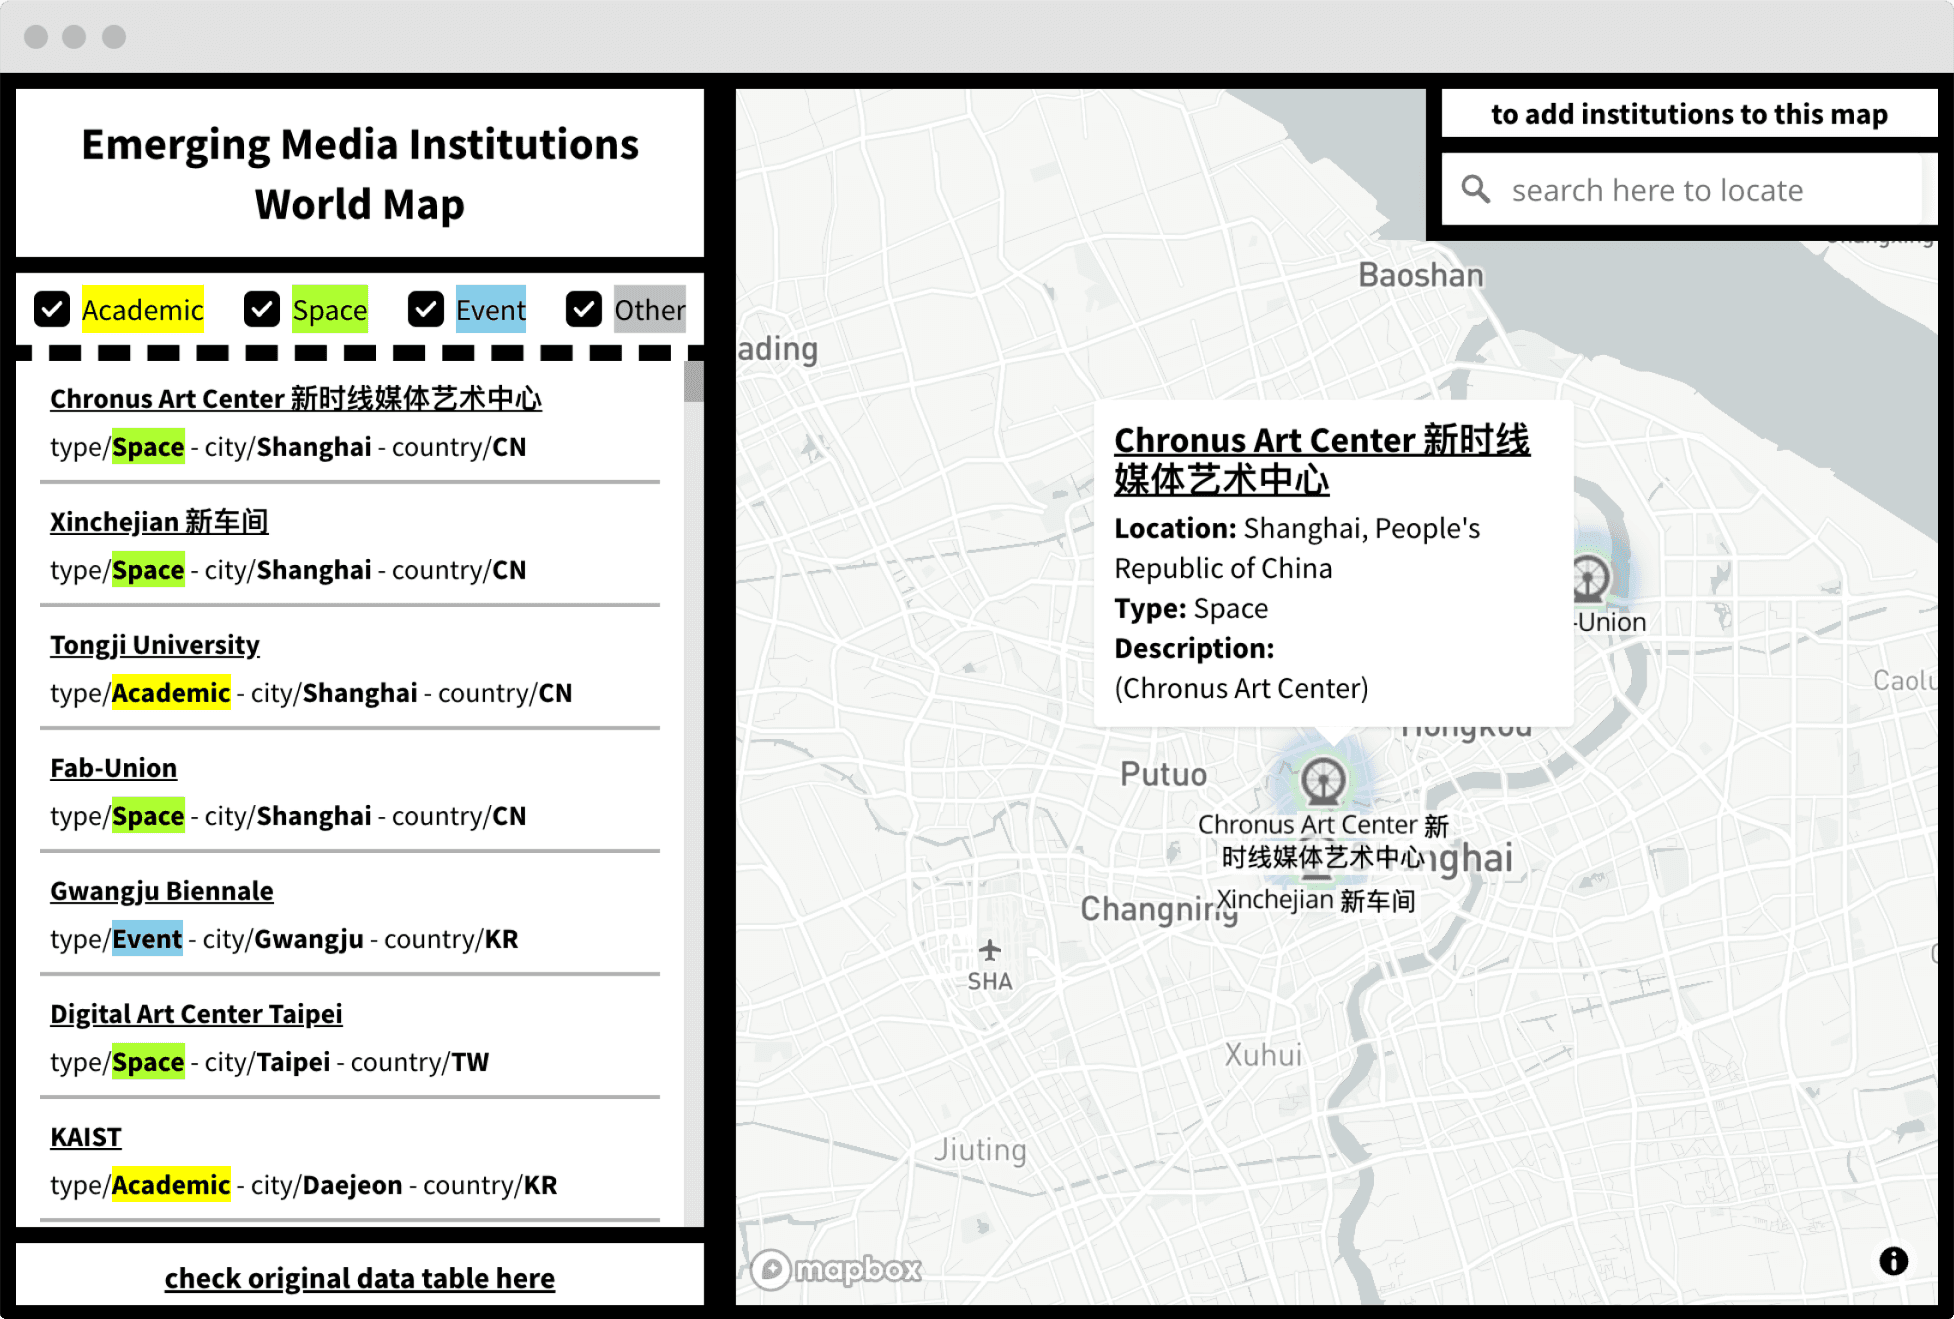Image resolution: width=1954 pixels, height=1319 pixels.
Task: Select the Gwangju Biennale entry
Action: click(x=162, y=891)
